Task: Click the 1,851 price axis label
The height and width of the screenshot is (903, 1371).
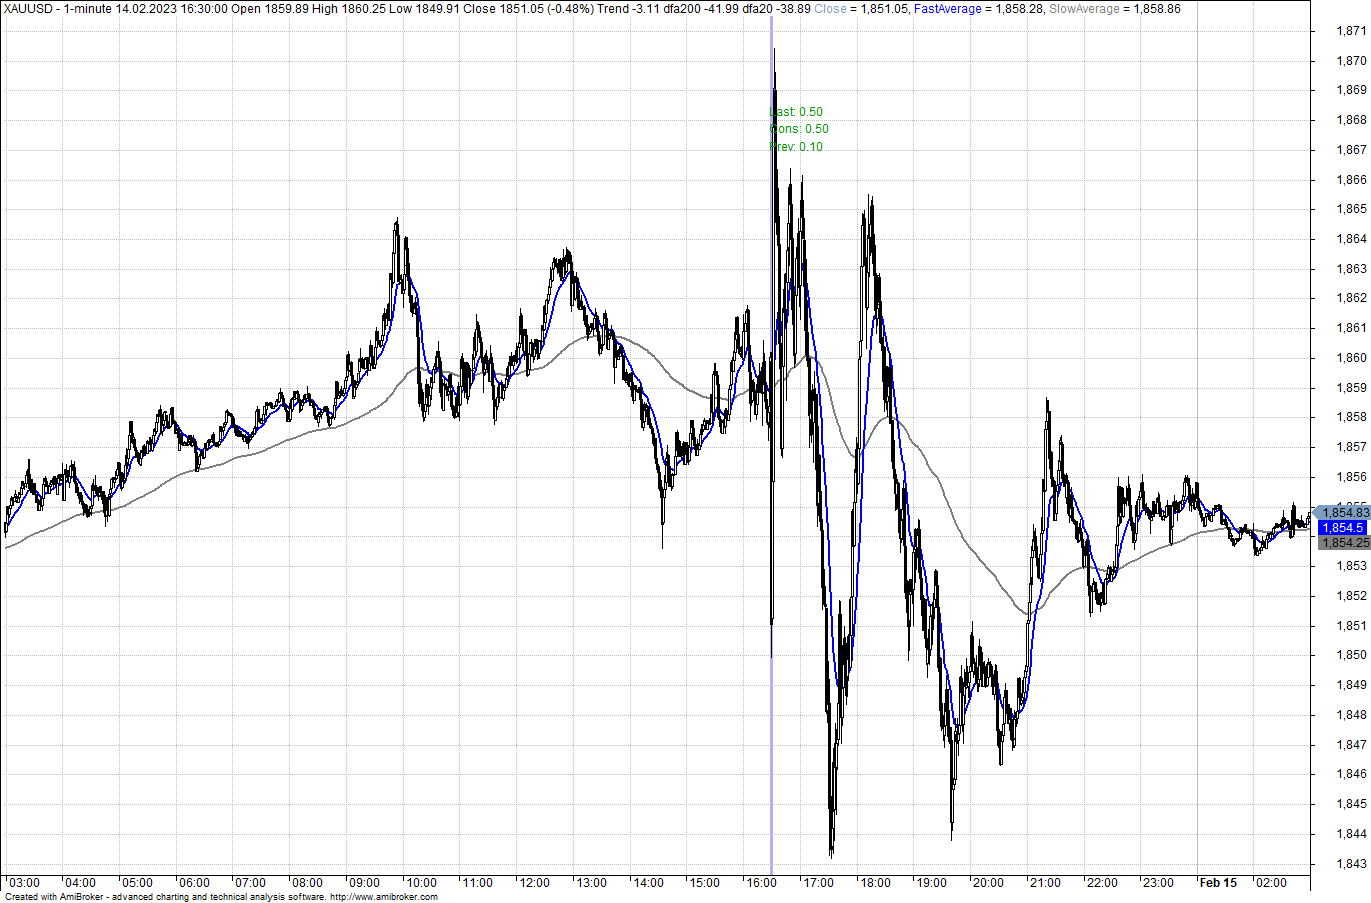Action: click(1352, 626)
